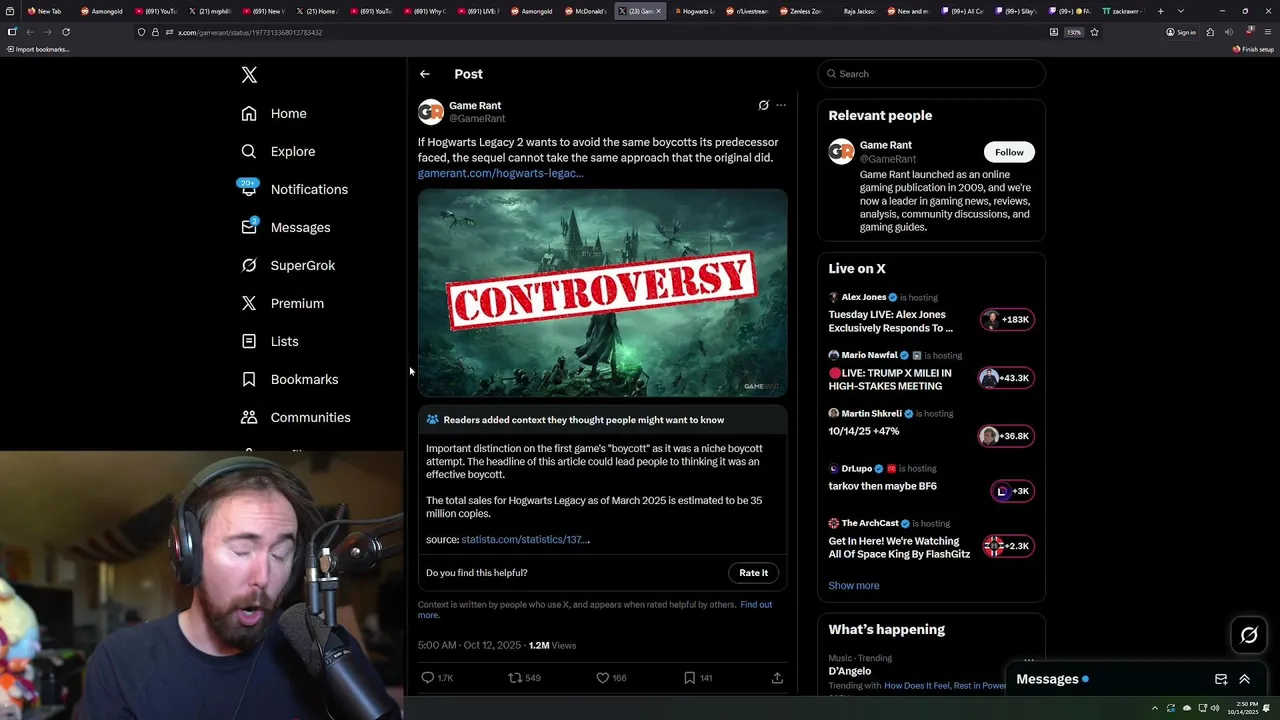Open the statista.com source link
1280x720 pixels.
pos(525,540)
